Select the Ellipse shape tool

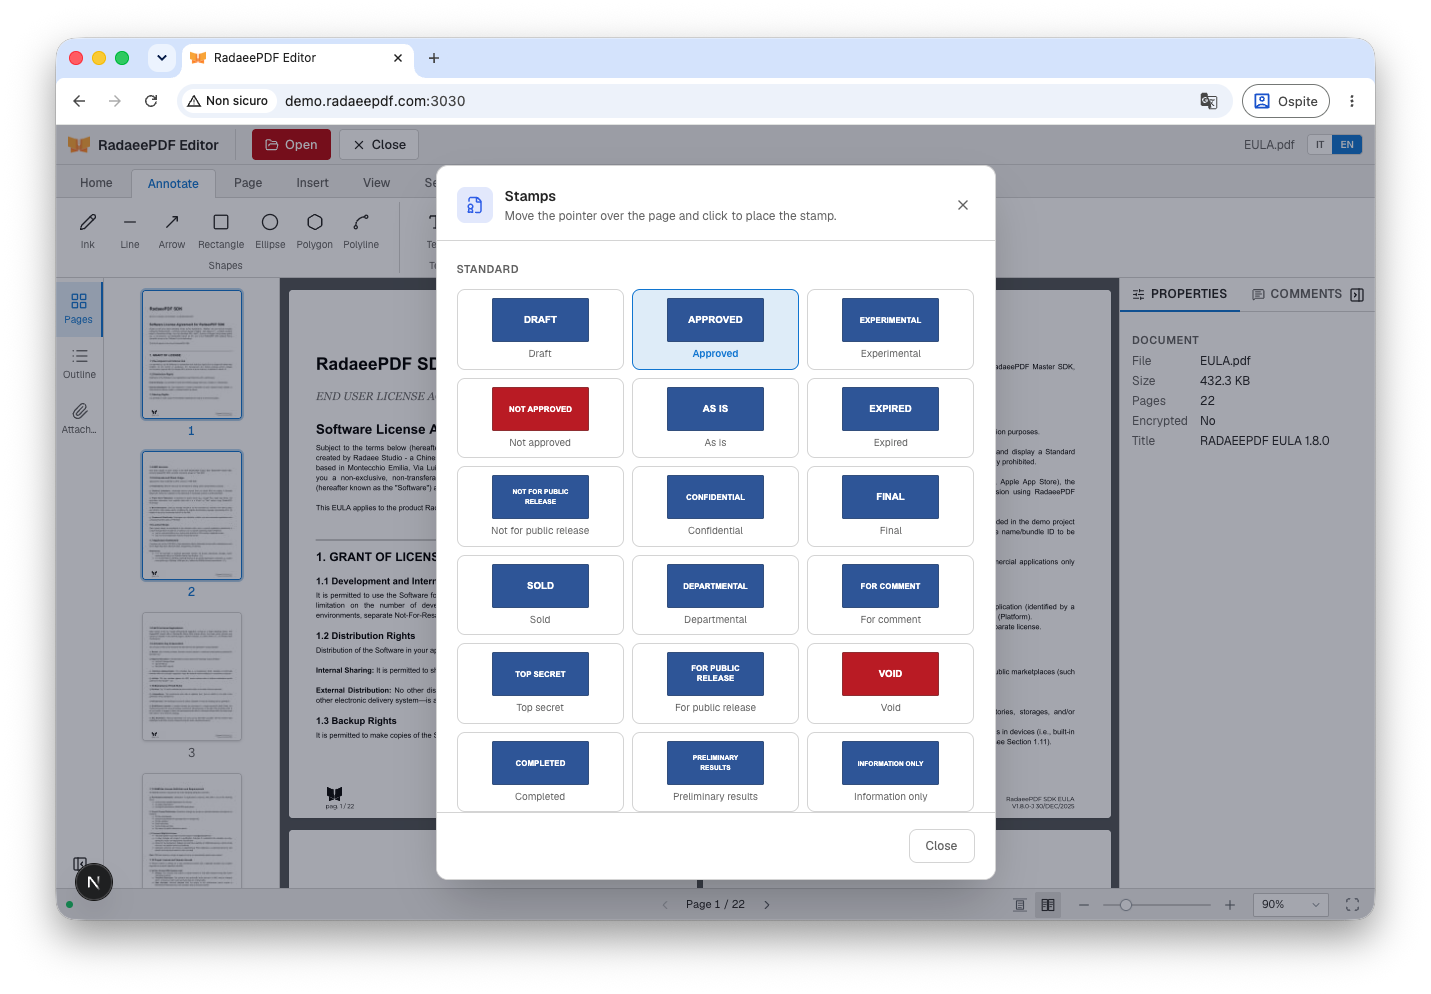coord(270,230)
